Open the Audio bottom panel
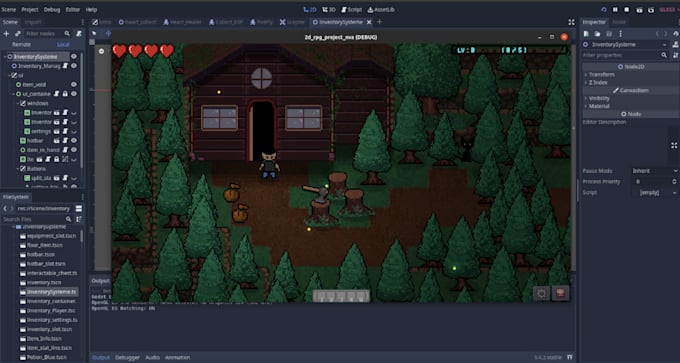This screenshot has width=680, height=363. pyautogui.click(x=152, y=357)
